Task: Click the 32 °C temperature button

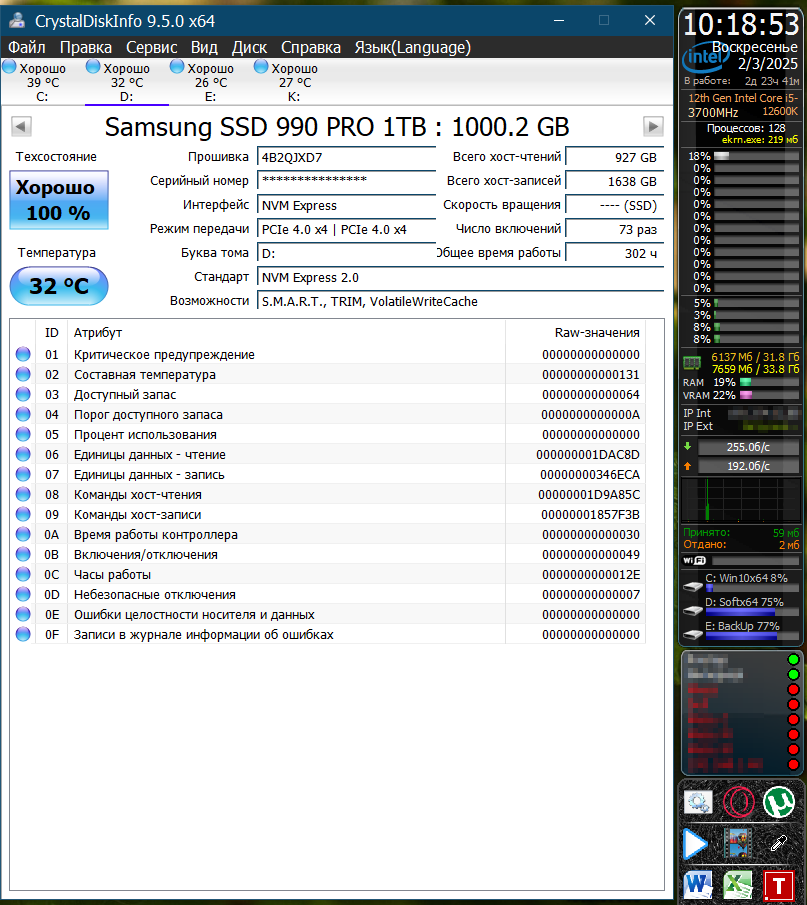Action: pos(59,286)
